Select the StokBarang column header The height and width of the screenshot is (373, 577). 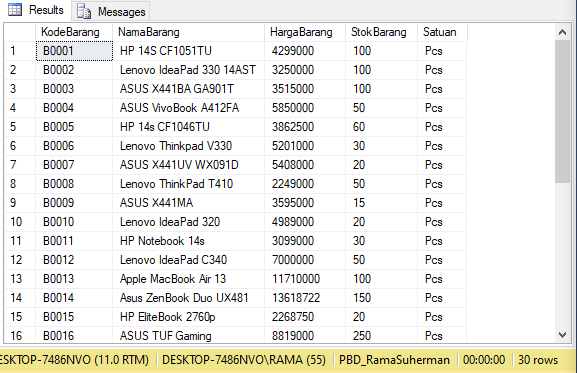coord(382,32)
